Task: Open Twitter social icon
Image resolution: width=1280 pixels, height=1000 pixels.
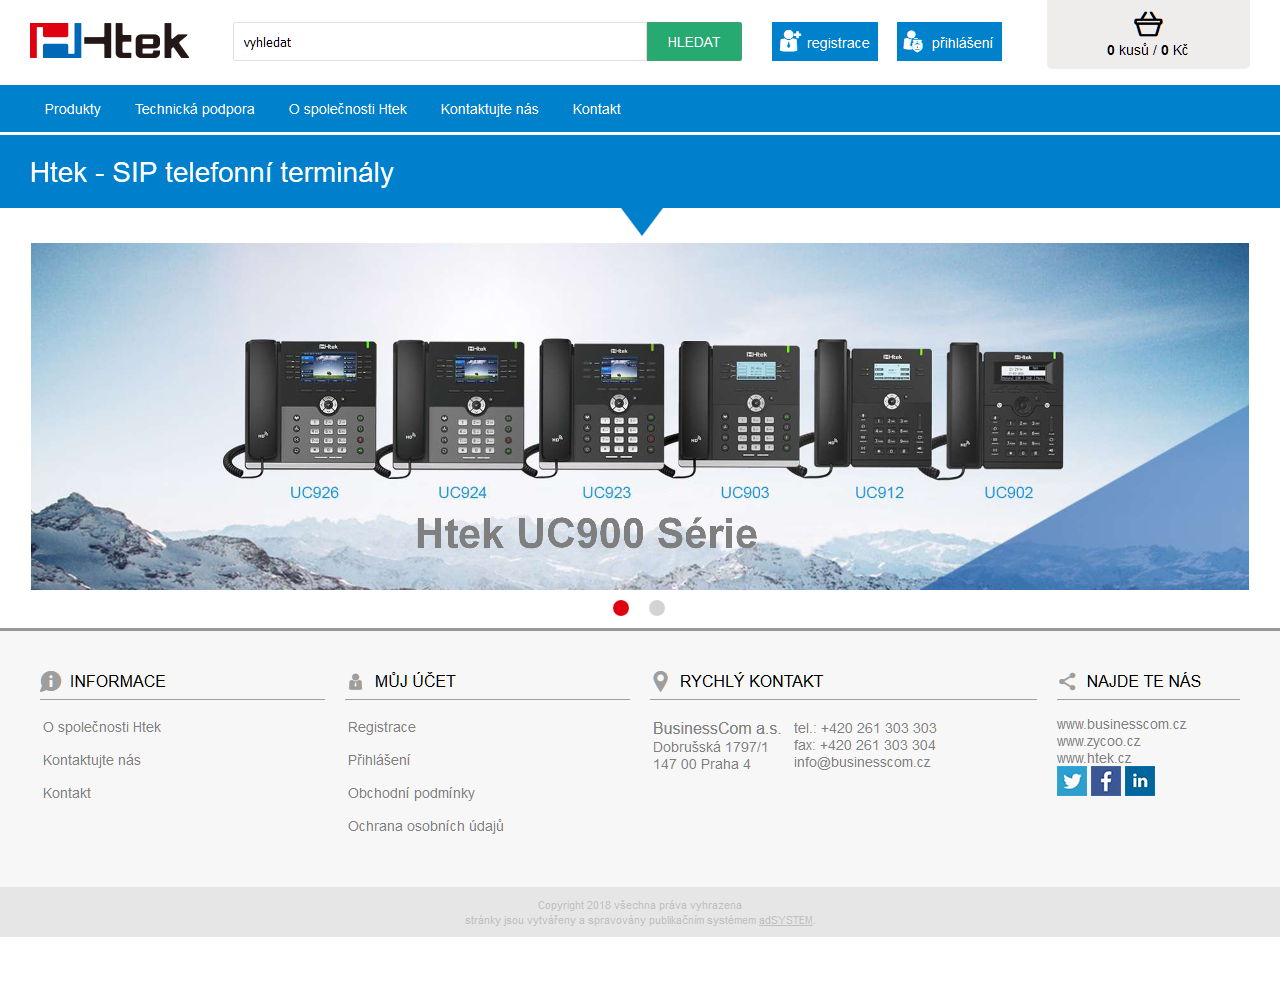Action: click(x=1072, y=781)
